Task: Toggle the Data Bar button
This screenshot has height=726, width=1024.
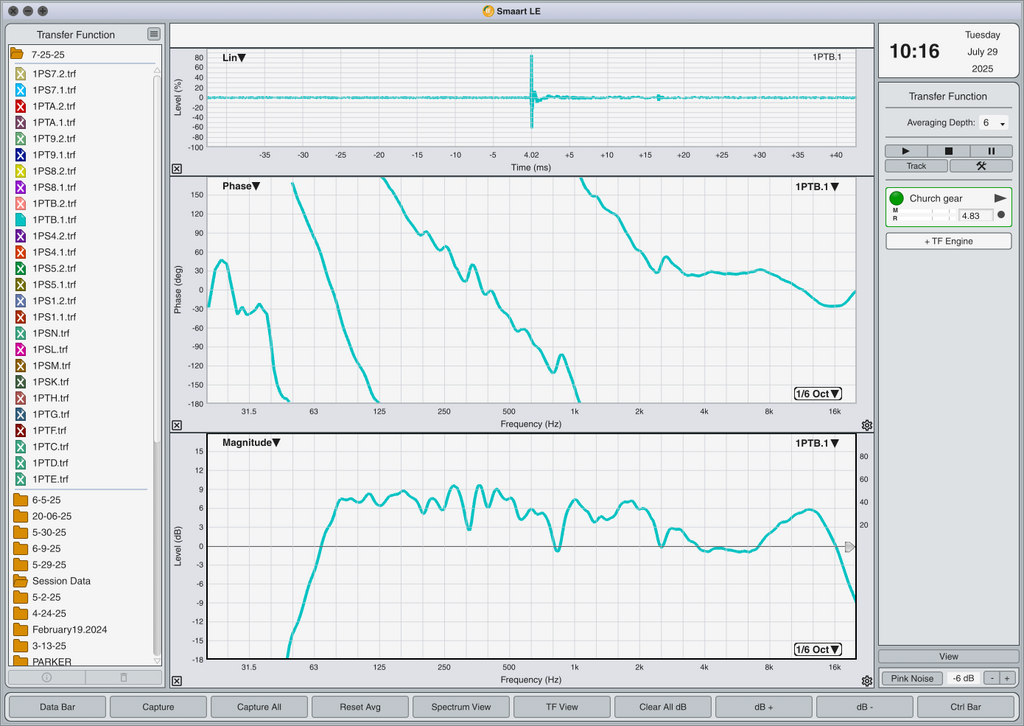Action: 57,706
